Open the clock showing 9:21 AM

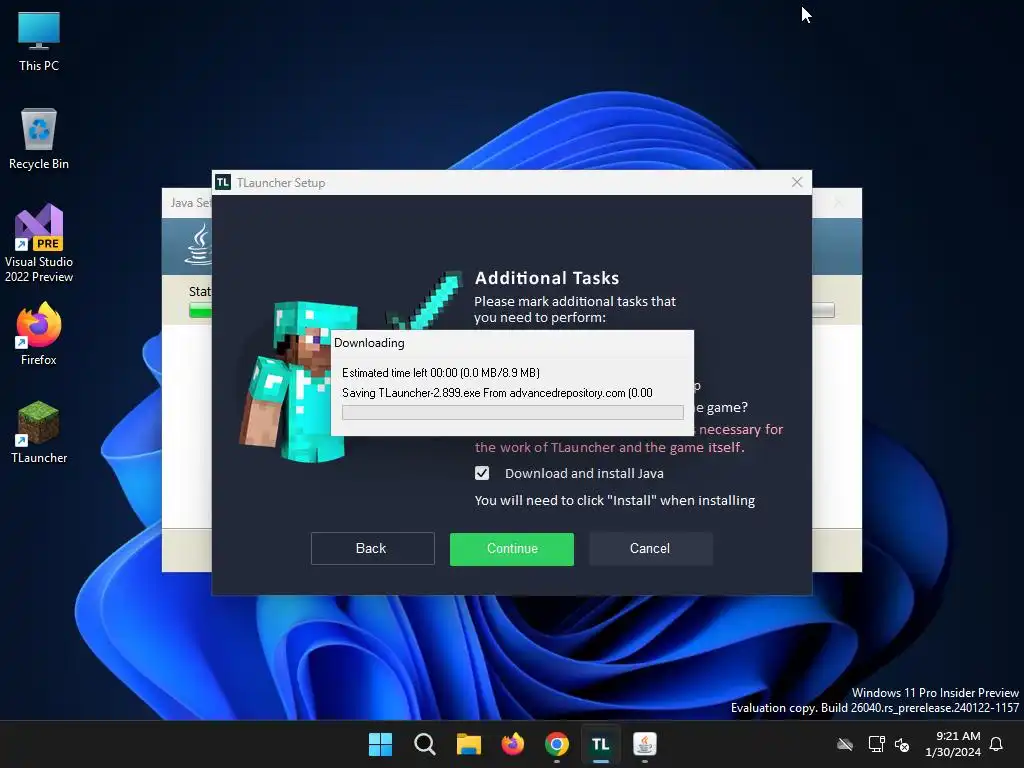[953, 744]
